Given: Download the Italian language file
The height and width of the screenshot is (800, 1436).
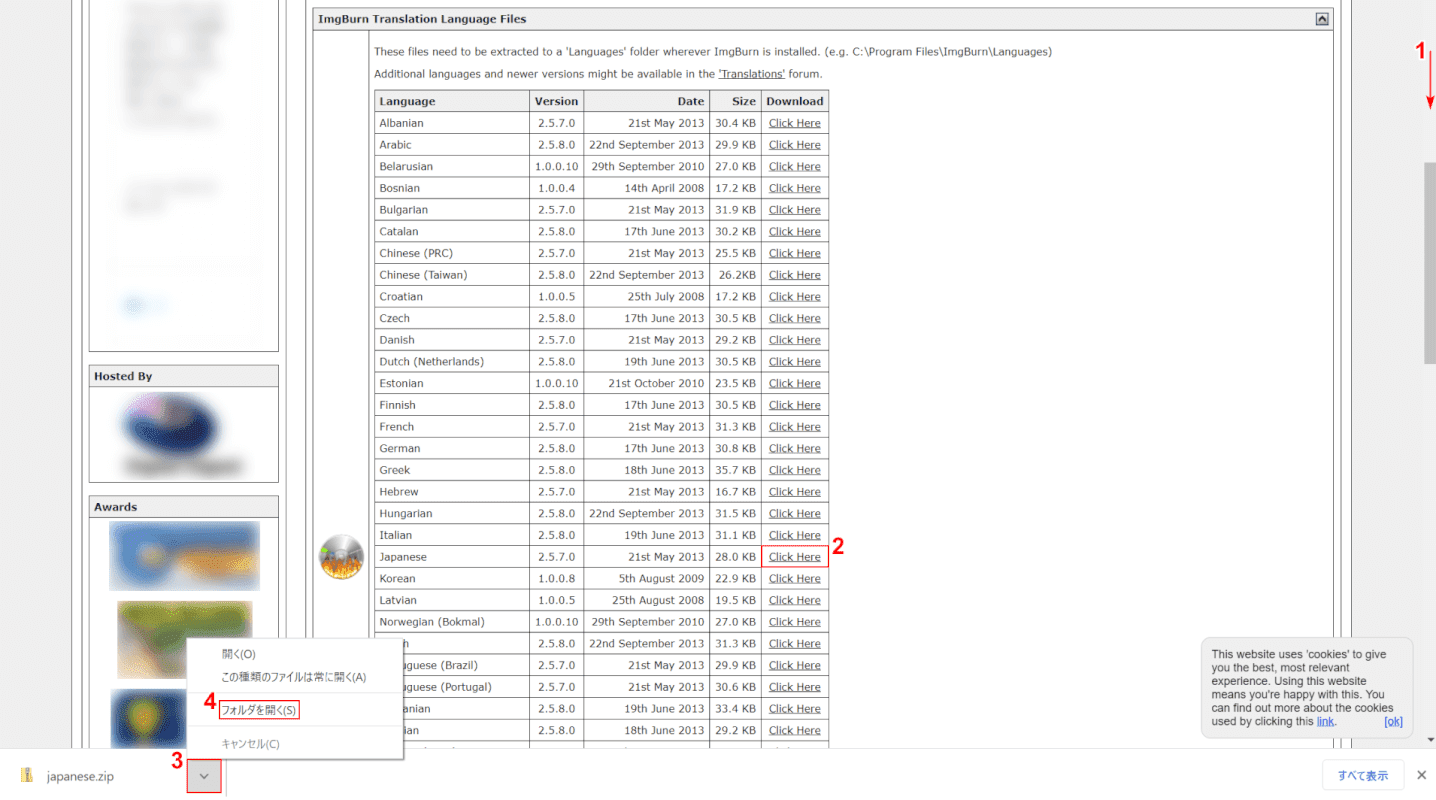Looking at the screenshot, I should point(795,535).
